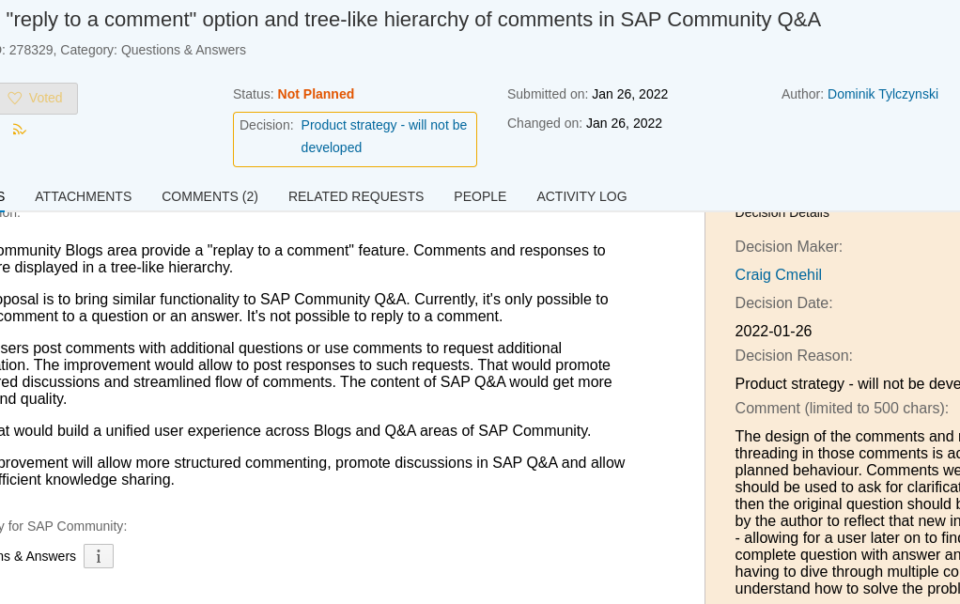Click the Submitted on date Jan 26, 2022

(630, 94)
